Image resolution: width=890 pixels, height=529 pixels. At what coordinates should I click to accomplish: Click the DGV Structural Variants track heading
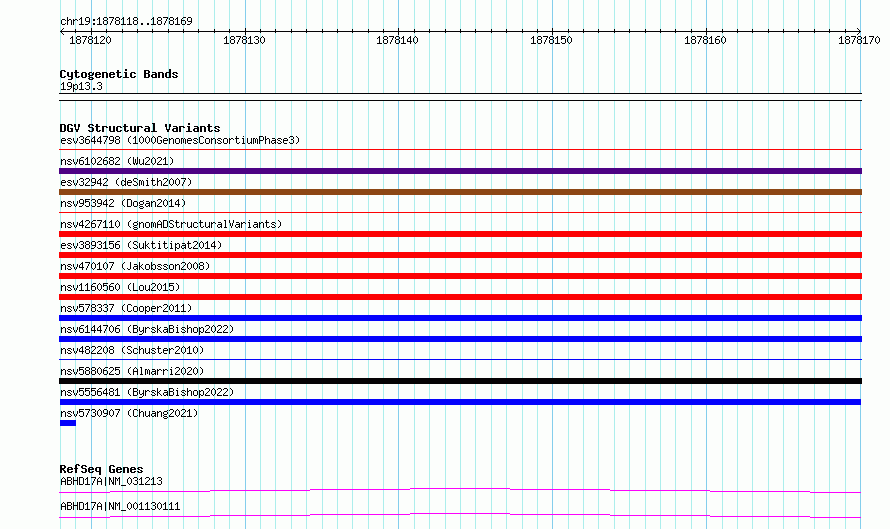point(140,128)
